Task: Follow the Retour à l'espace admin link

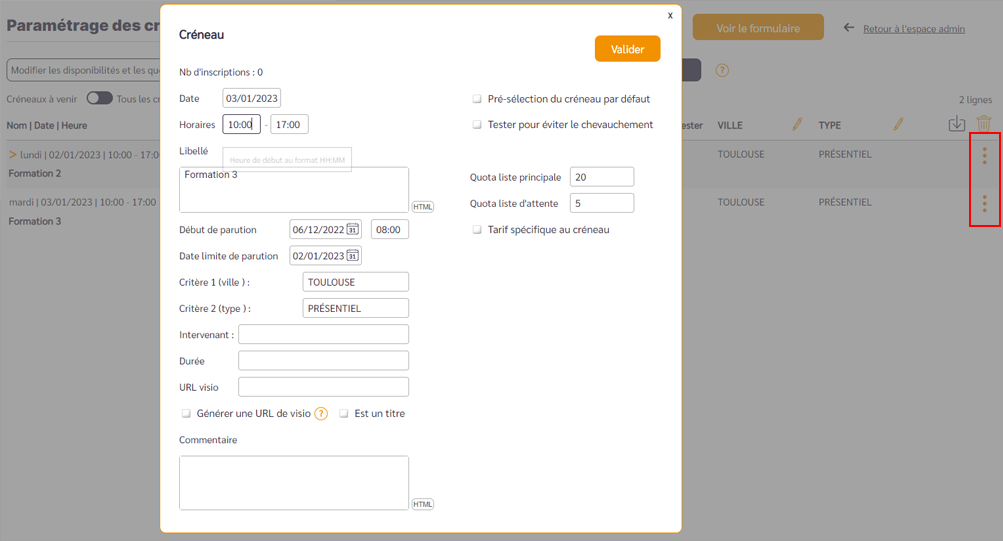Action: coord(913,29)
